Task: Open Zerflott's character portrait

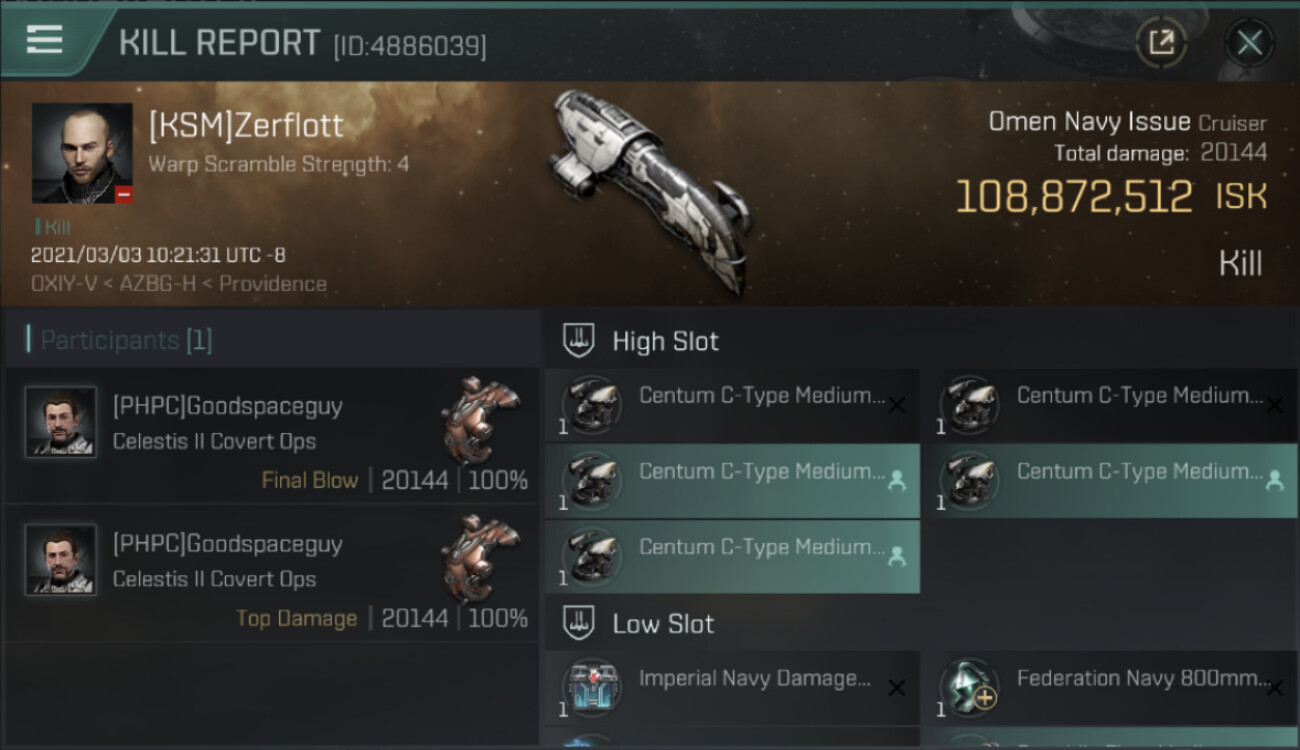Action: [x=82, y=153]
